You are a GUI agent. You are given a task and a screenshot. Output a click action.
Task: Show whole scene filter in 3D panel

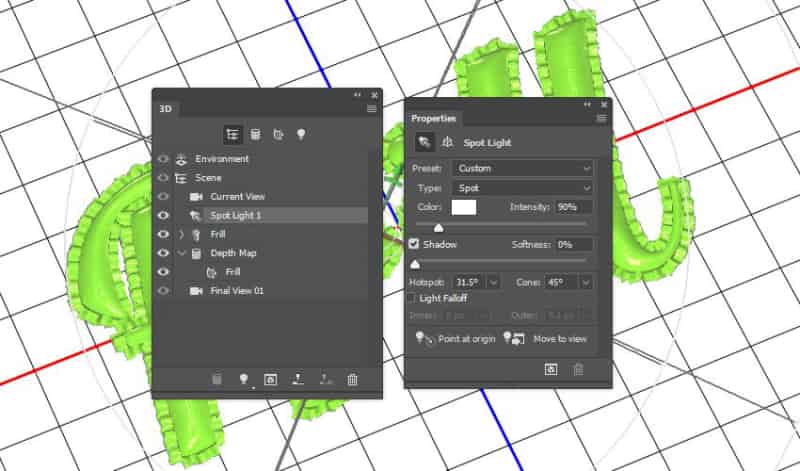point(233,135)
